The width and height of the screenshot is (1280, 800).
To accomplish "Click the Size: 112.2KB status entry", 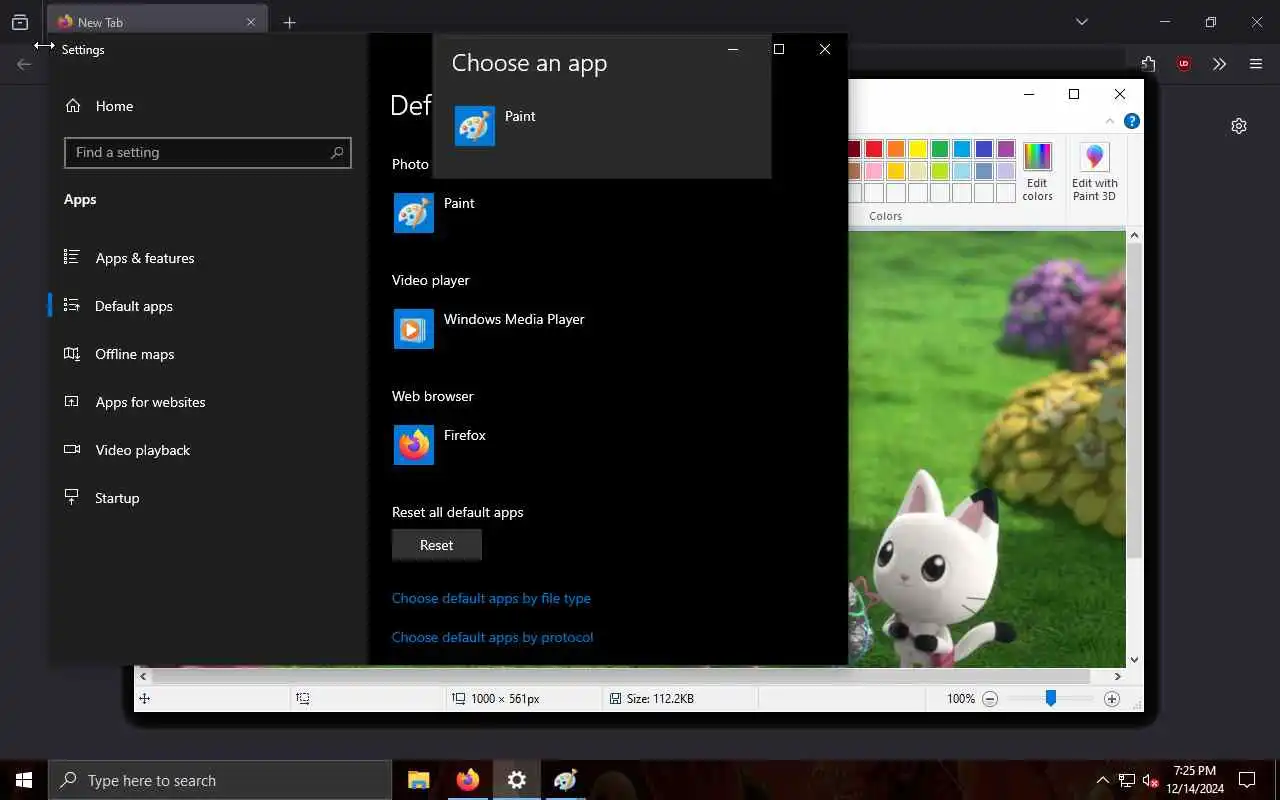I will (652, 699).
